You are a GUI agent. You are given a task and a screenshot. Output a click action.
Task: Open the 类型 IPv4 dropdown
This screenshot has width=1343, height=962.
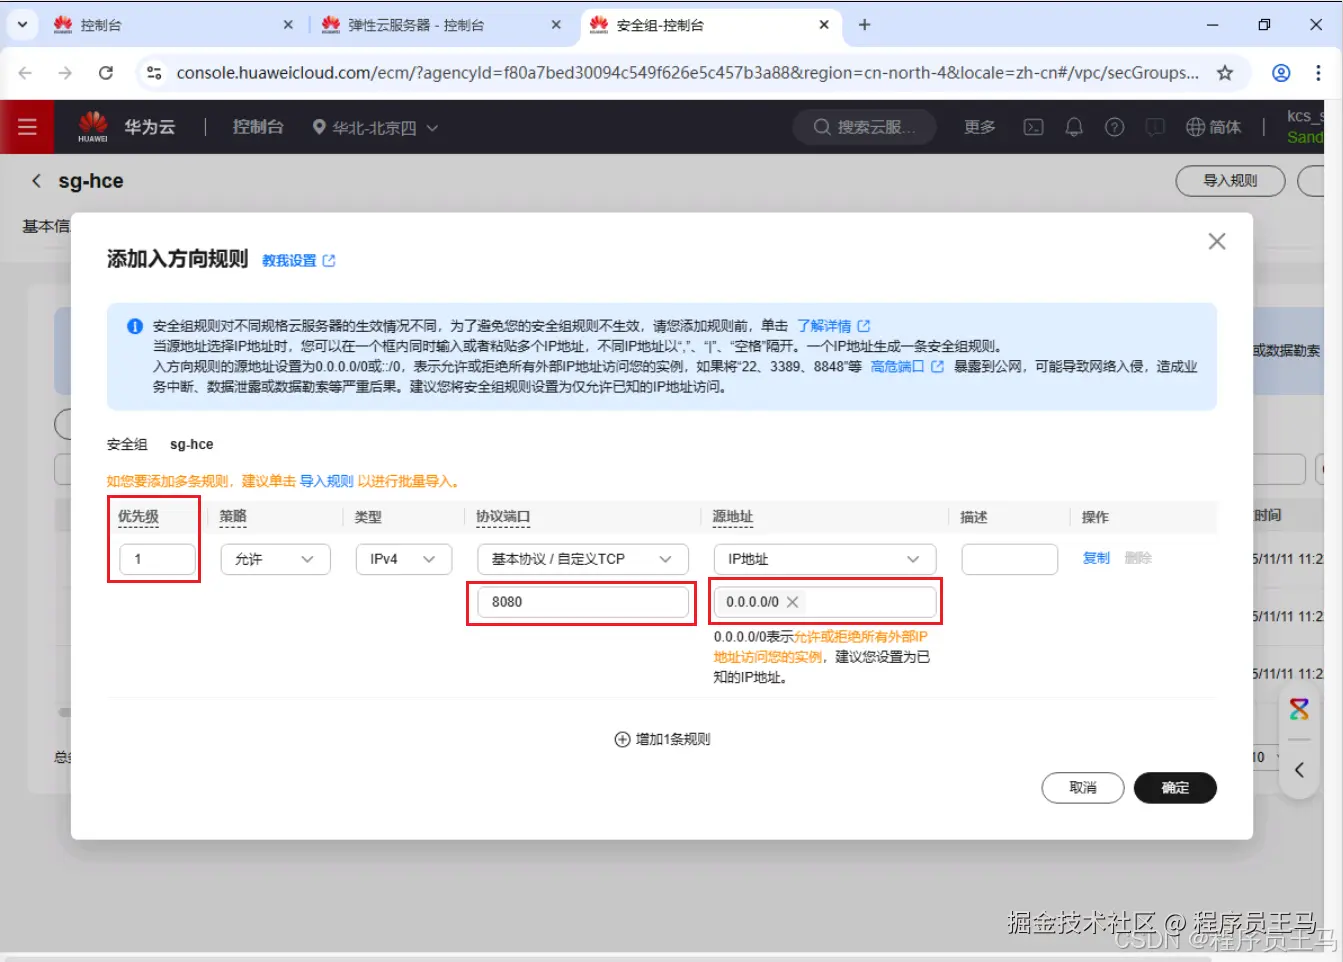point(404,559)
